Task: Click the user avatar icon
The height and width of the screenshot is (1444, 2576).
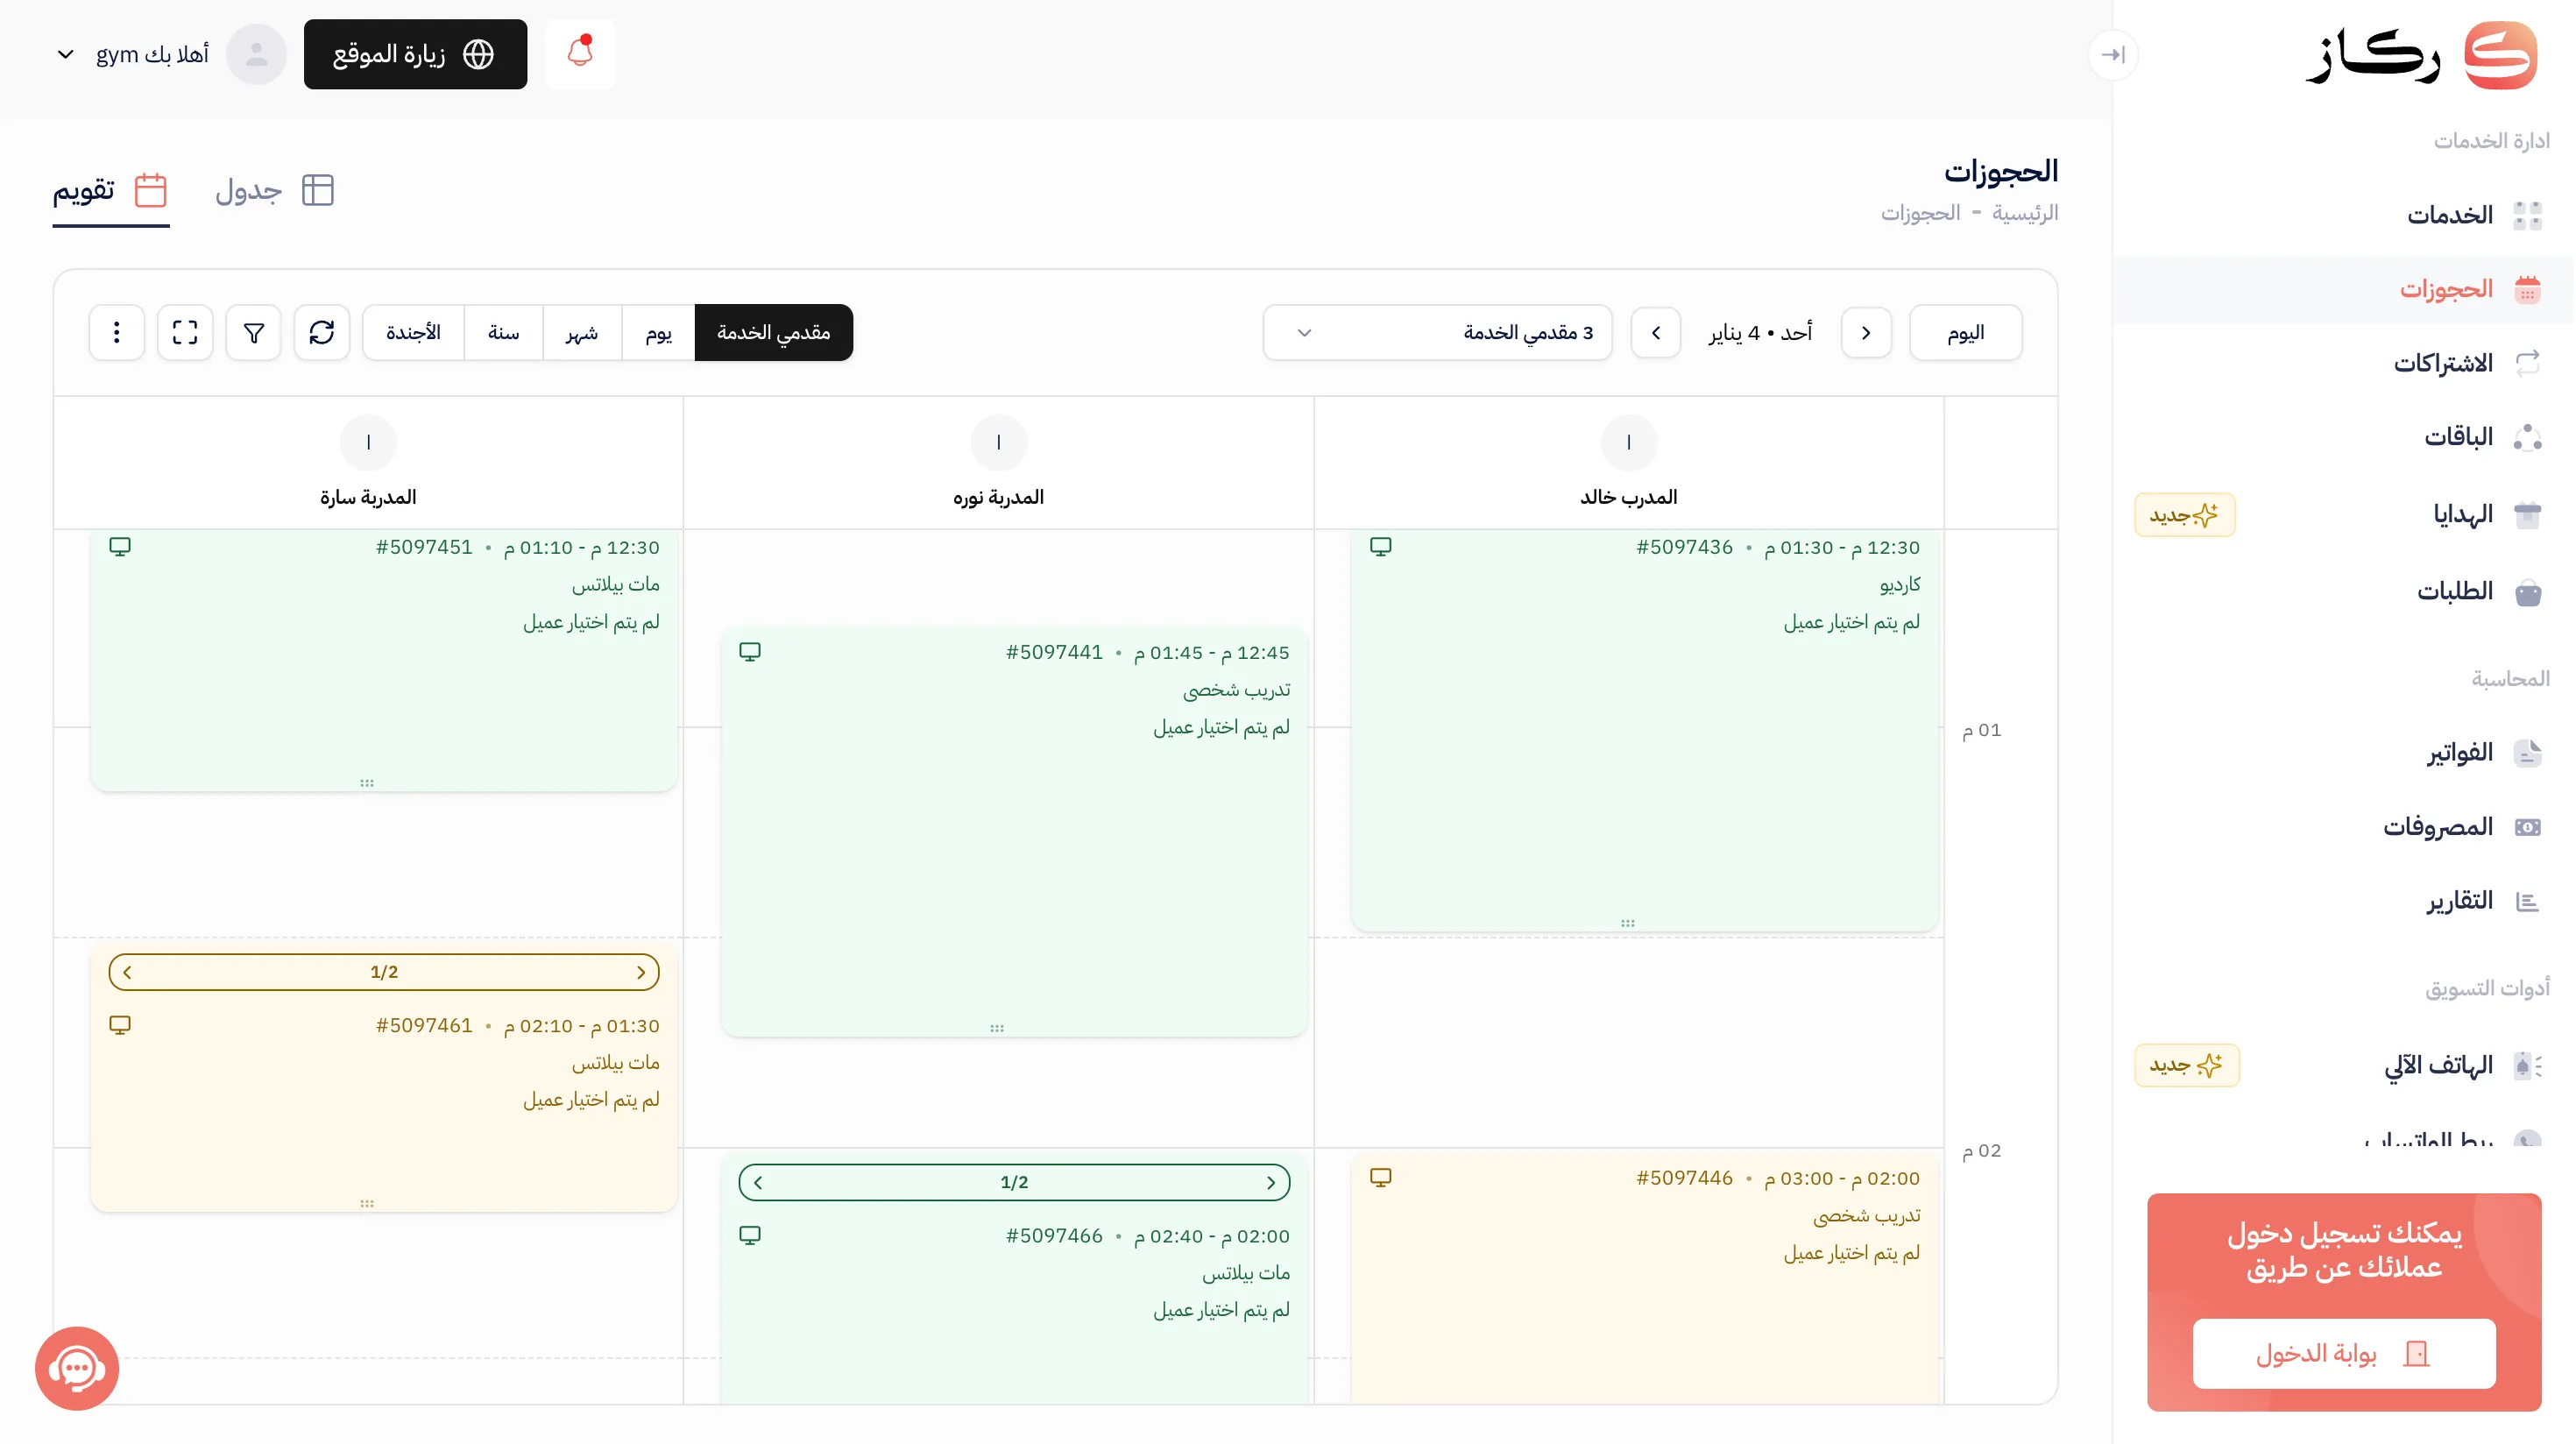Action: tap(257, 54)
